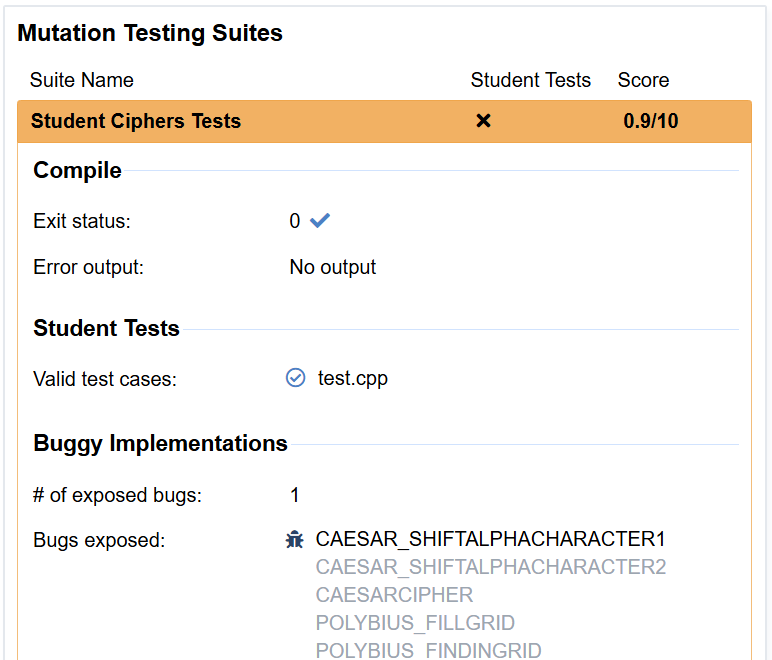Click the "No output" error output text
The image size is (772, 660).
pos(332,267)
